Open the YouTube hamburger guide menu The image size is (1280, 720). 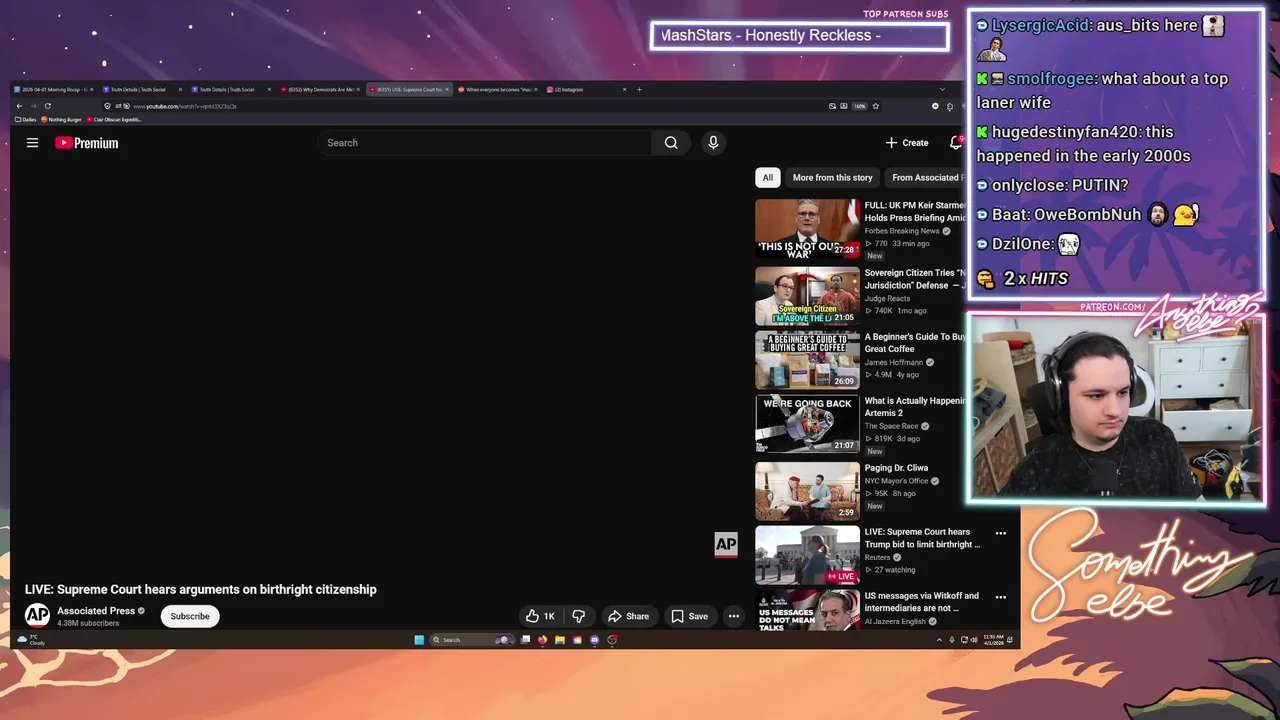click(32, 143)
